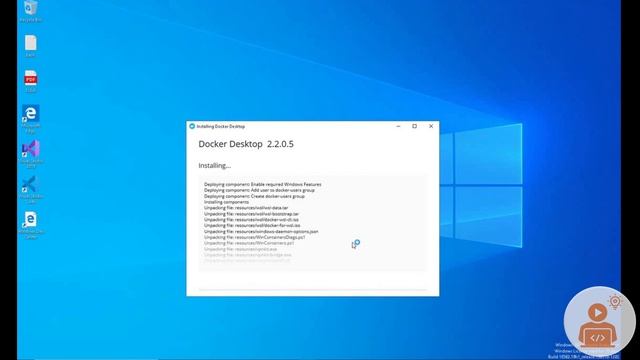Viewport: 640px width, 360px height.
Task: Click the Docker icon in the installer title bar
Action: click(x=192, y=126)
